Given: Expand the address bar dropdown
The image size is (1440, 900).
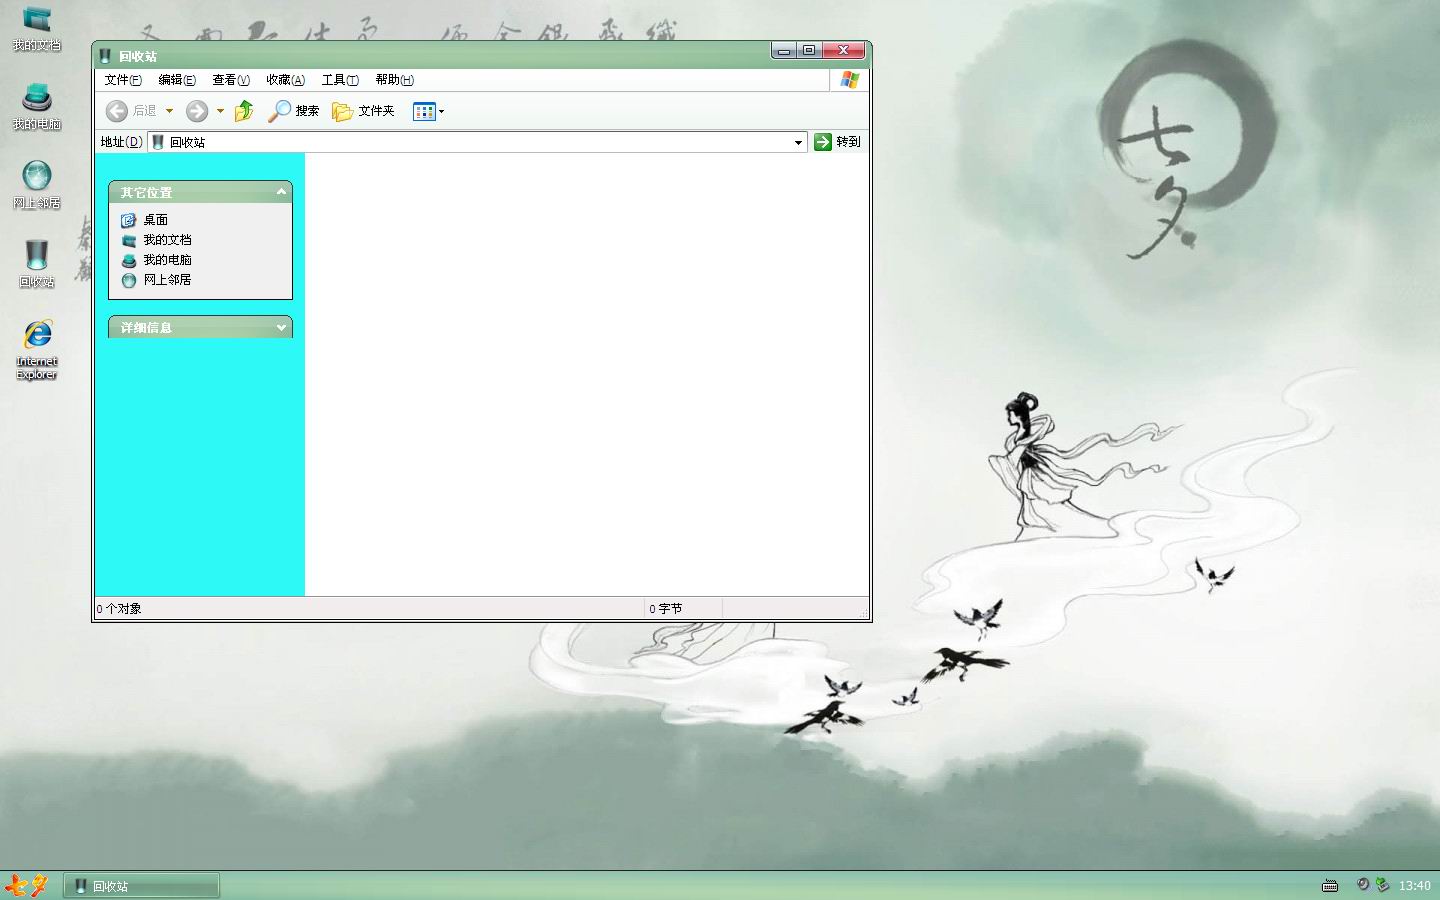Looking at the screenshot, I should (798, 142).
